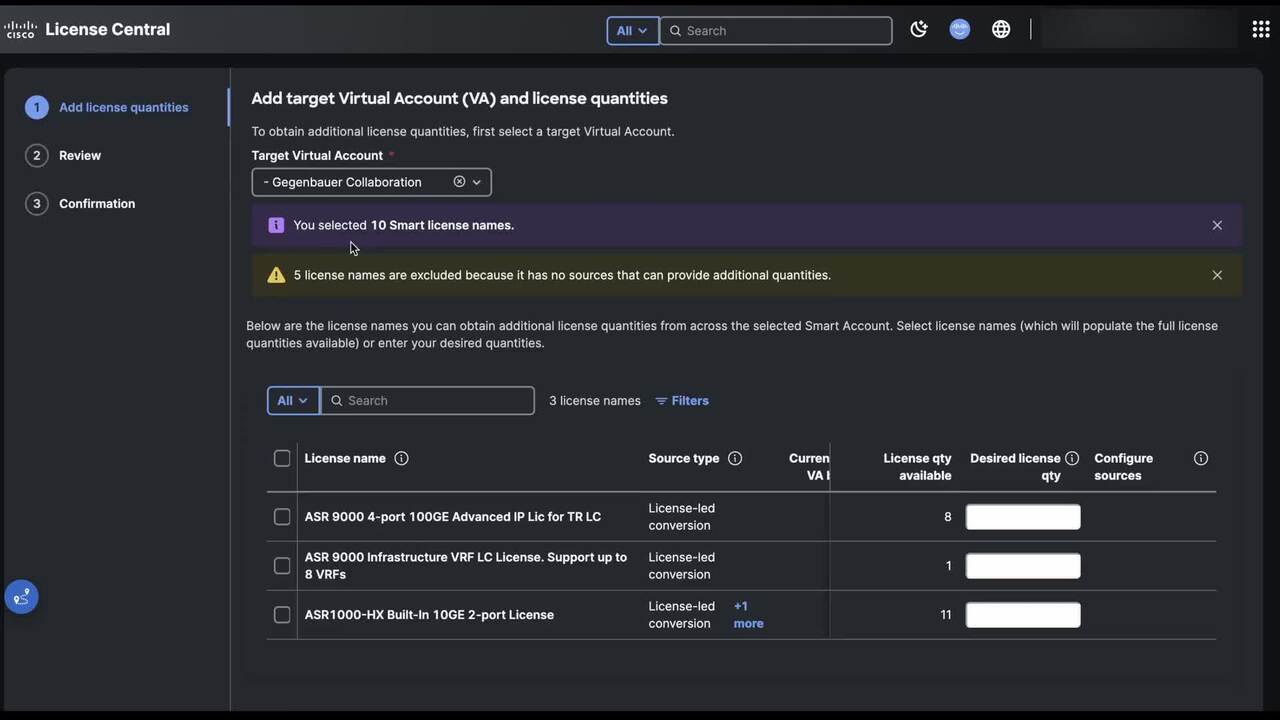The image size is (1280, 720).
Task: Open the user profile avatar
Action: click(x=960, y=30)
